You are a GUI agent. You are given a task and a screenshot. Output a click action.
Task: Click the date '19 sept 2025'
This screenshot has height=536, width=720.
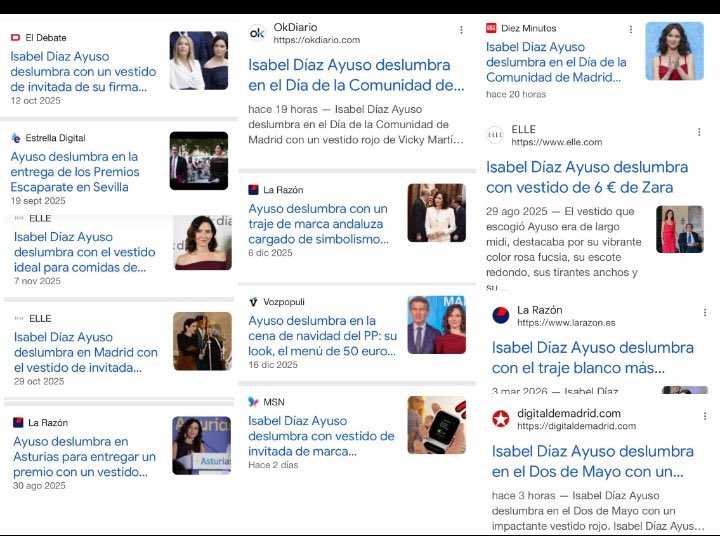(x=38, y=201)
